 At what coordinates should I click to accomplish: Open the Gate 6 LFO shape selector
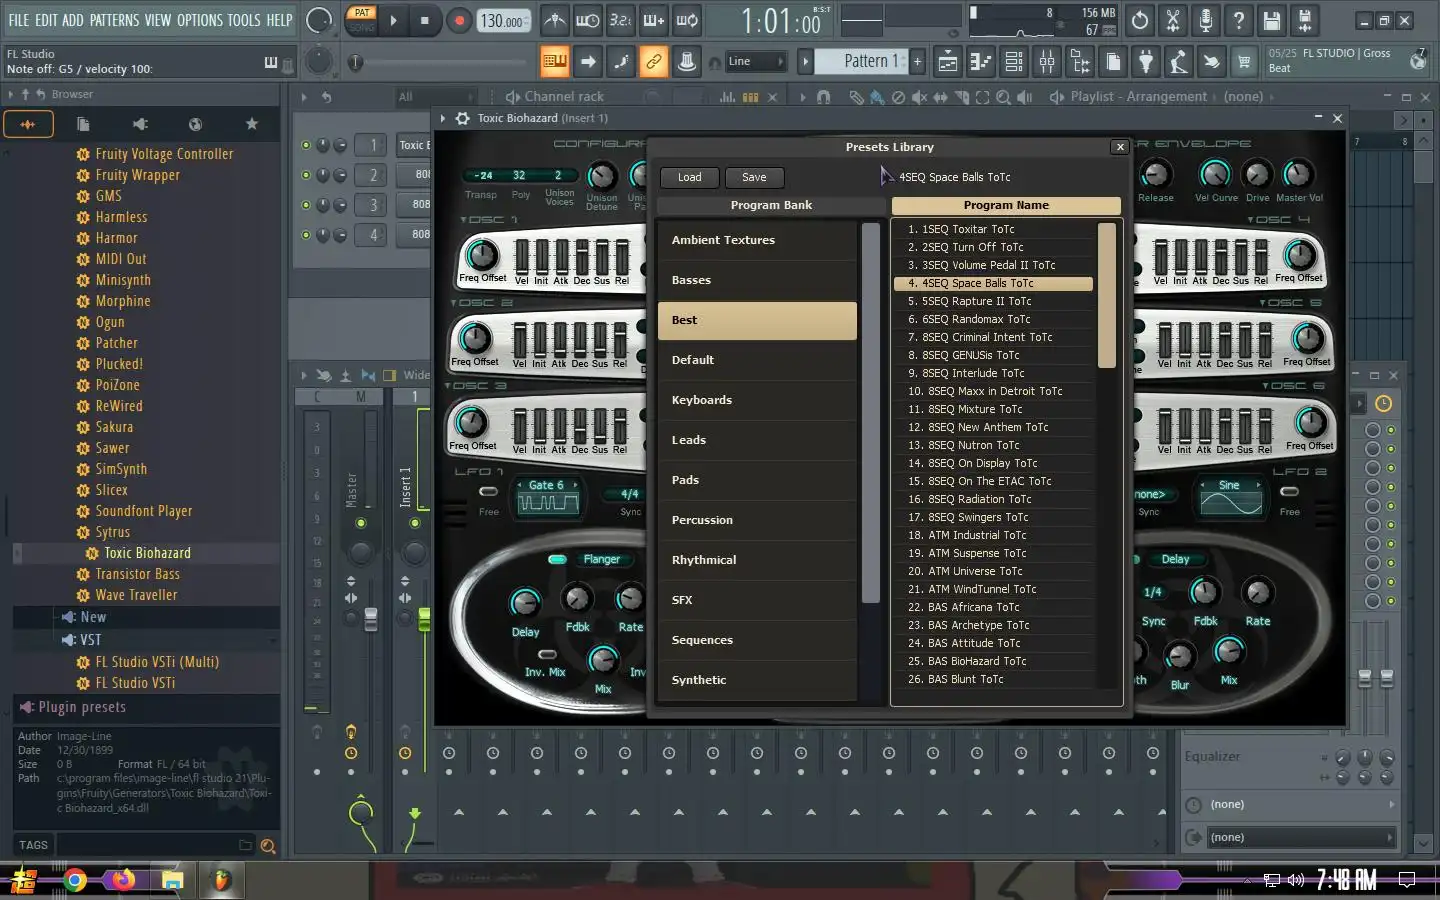coord(546,485)
